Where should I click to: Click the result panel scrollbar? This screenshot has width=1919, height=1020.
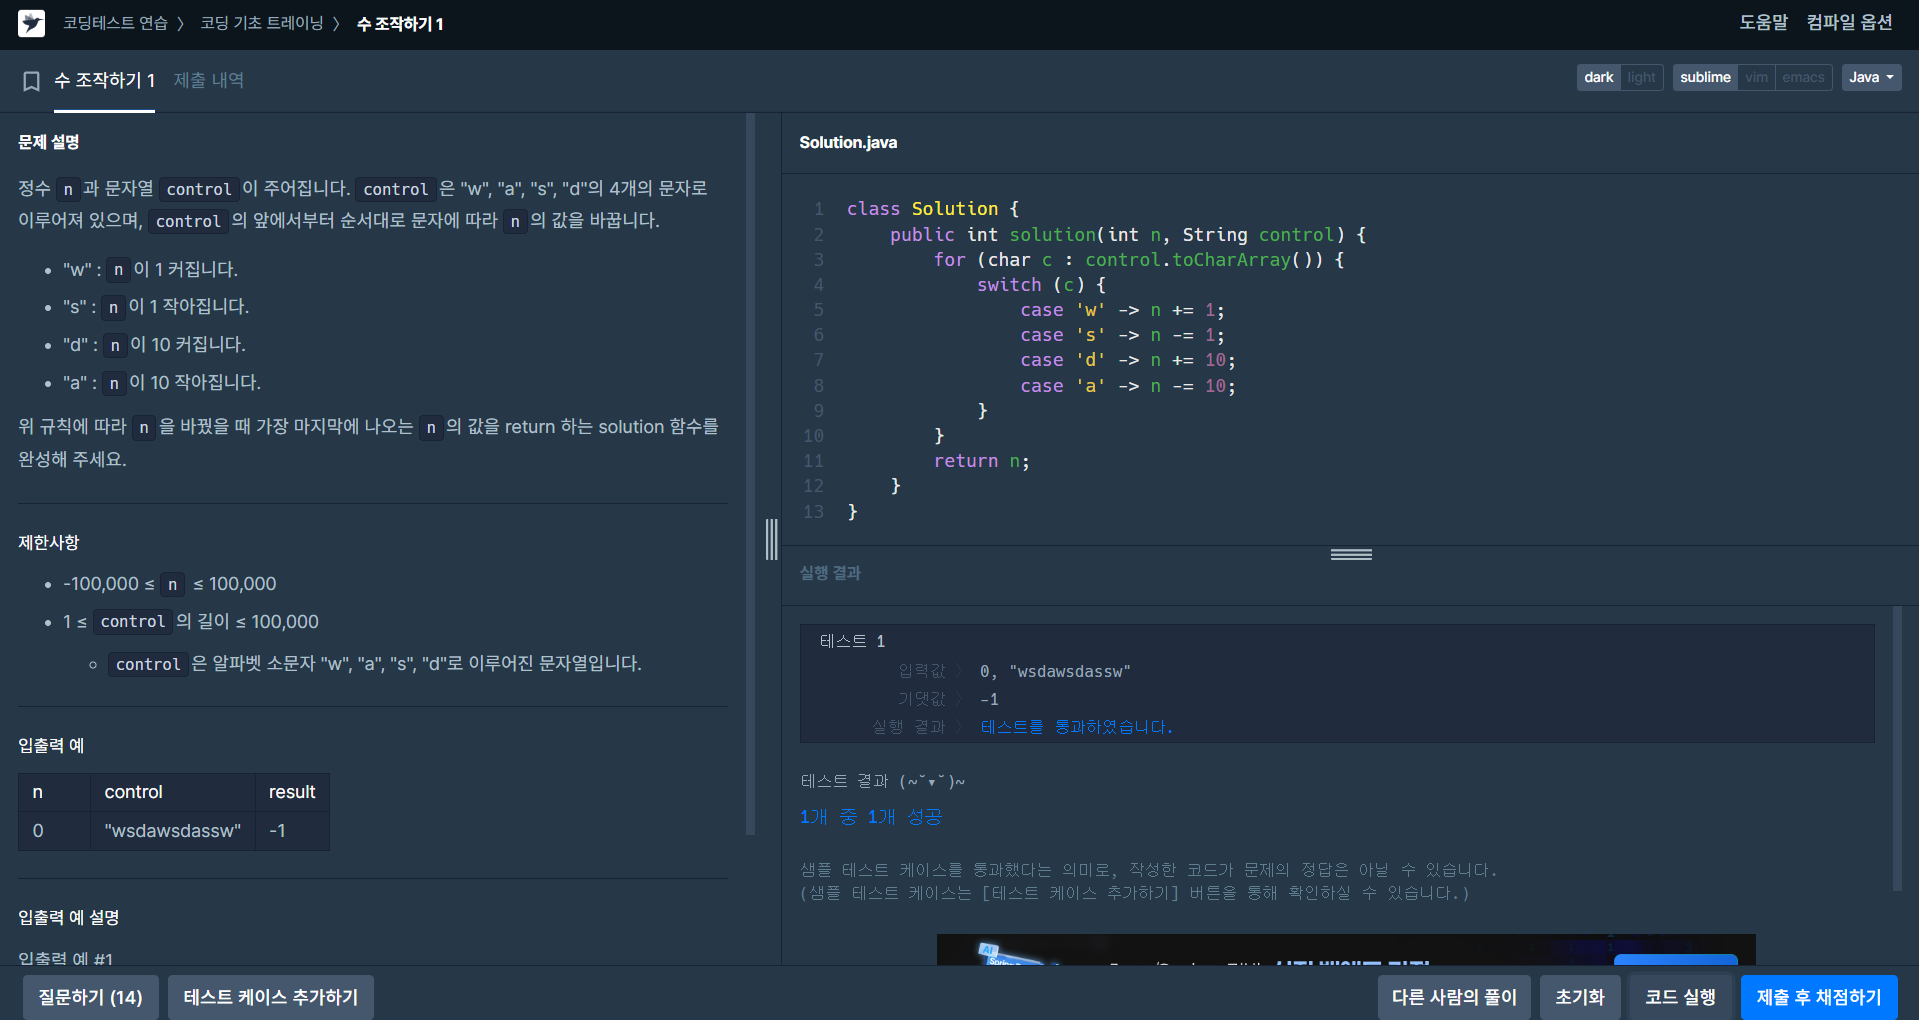tap(1897, 748)
